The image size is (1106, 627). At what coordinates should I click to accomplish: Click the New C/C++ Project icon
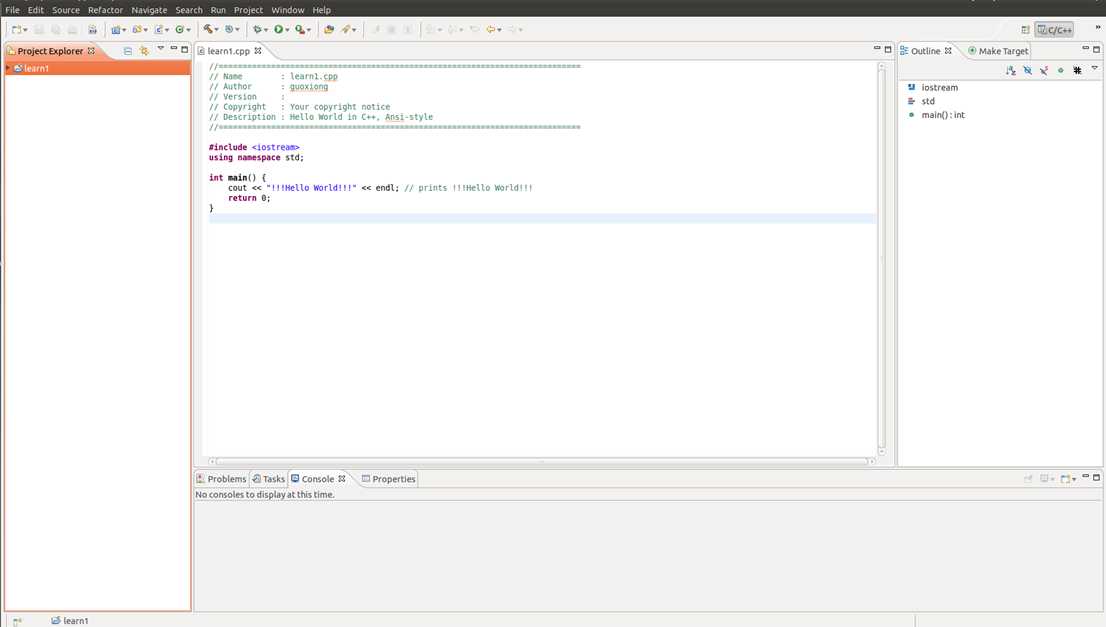(x=116, y=30)
